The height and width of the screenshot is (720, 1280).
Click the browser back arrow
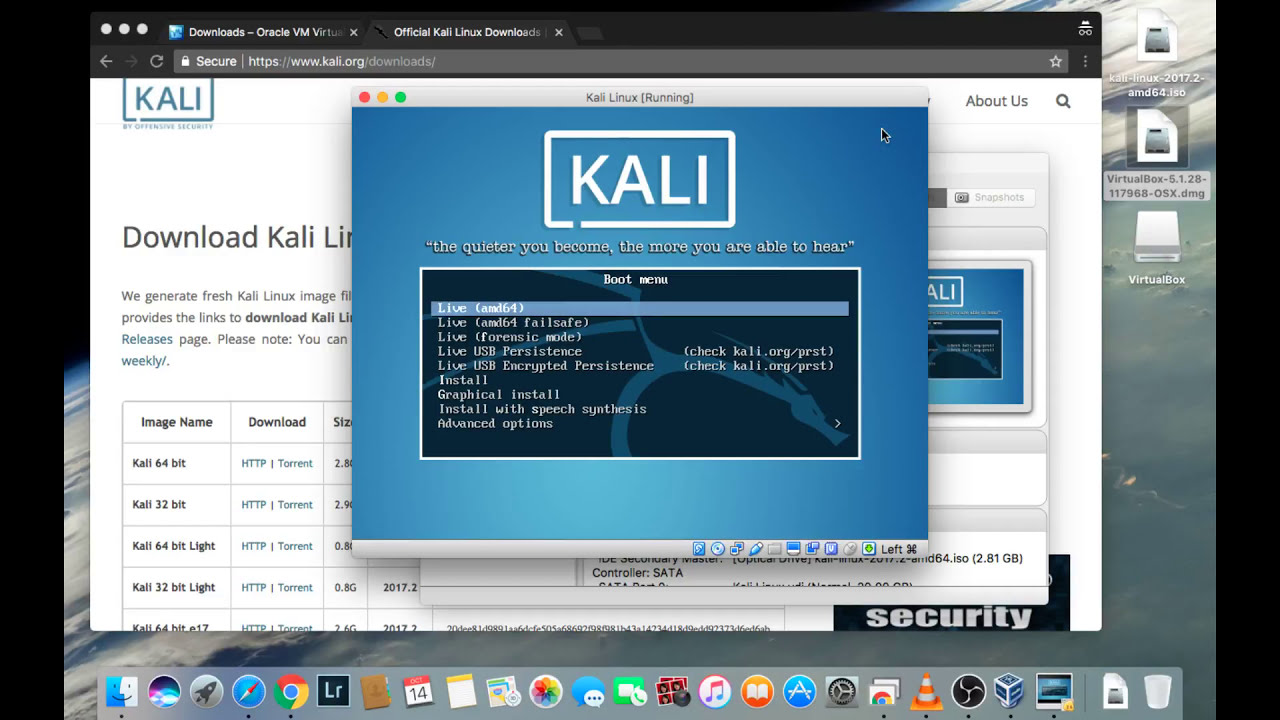tap(107, 61)
